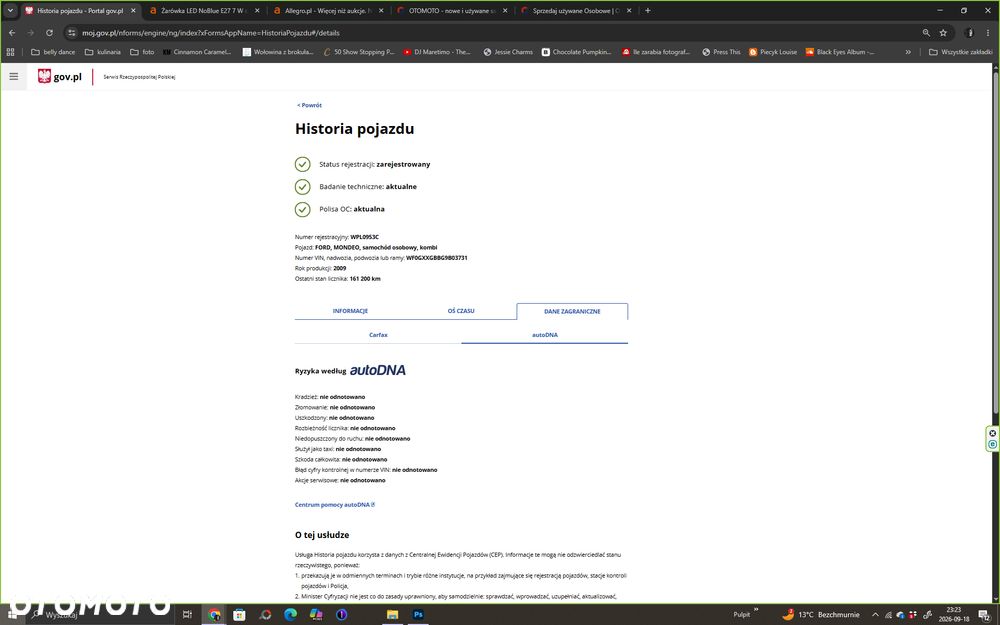Open Microsoft Store from the taskbar
Screen dimensions: 1000x625
(x=239, y=615)
